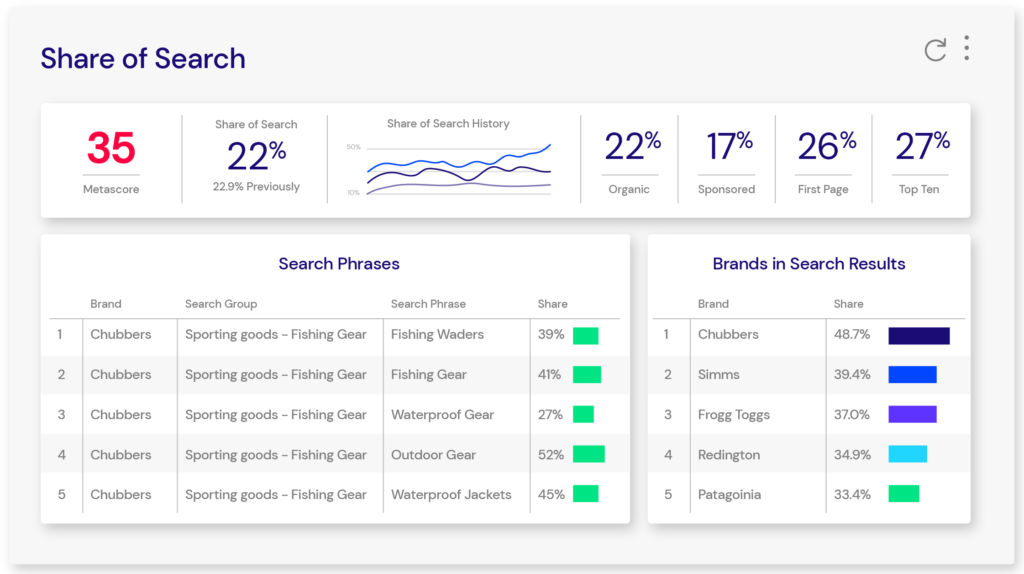1024x574 pixels.
Task: Click the purple share bar for Frogg Toggs
Action: (x=912, y=414)
